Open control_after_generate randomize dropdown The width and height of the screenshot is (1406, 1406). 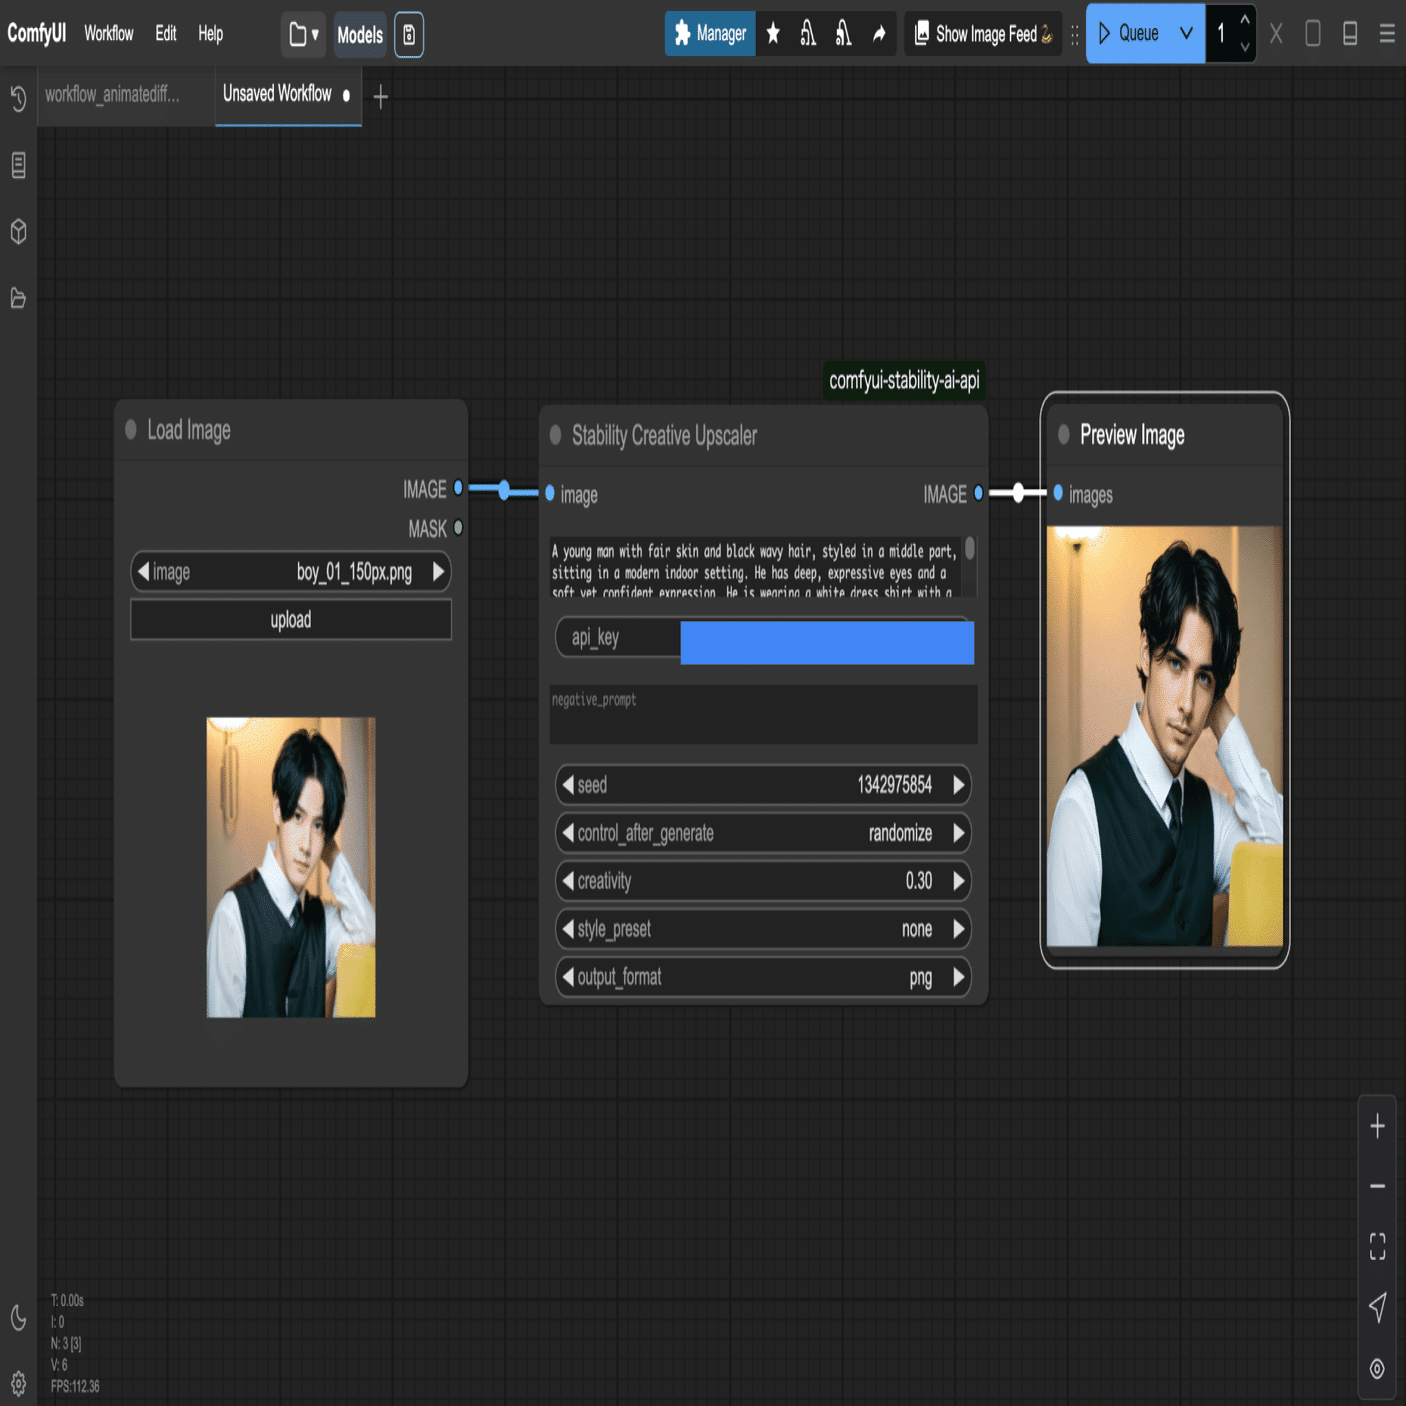tap(763, 833)
